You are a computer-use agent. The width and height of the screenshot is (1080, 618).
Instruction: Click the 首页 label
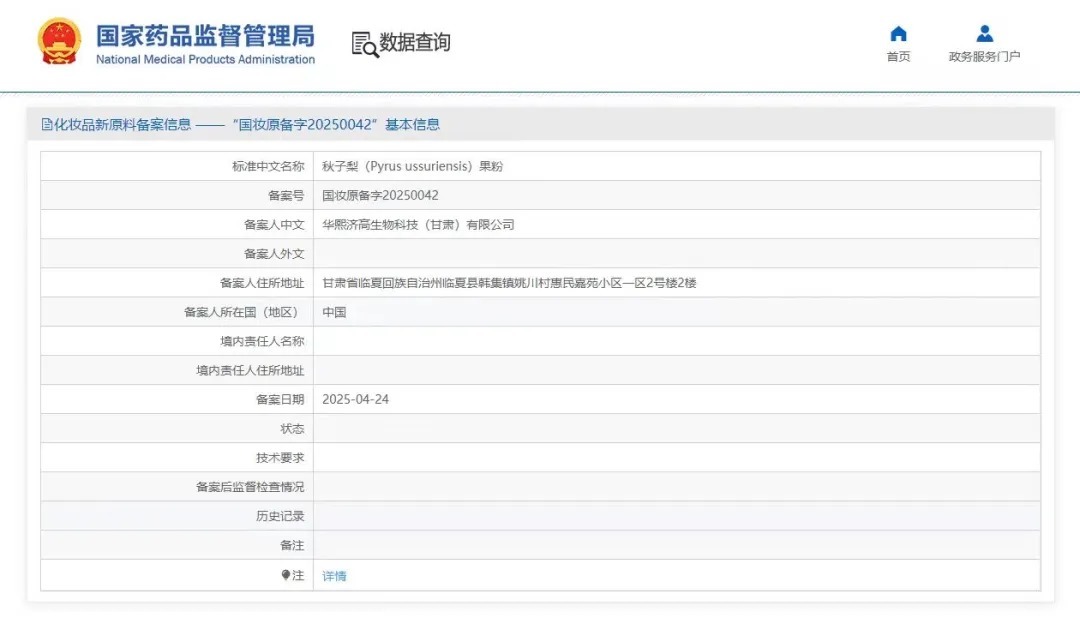pos(898,56)
